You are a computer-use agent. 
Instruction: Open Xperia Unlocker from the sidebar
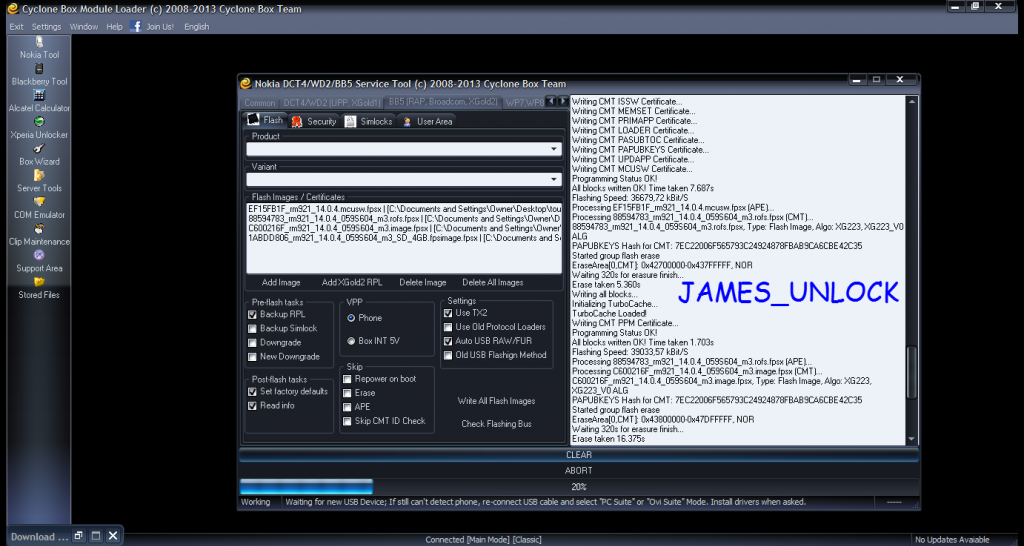point(39,121)
